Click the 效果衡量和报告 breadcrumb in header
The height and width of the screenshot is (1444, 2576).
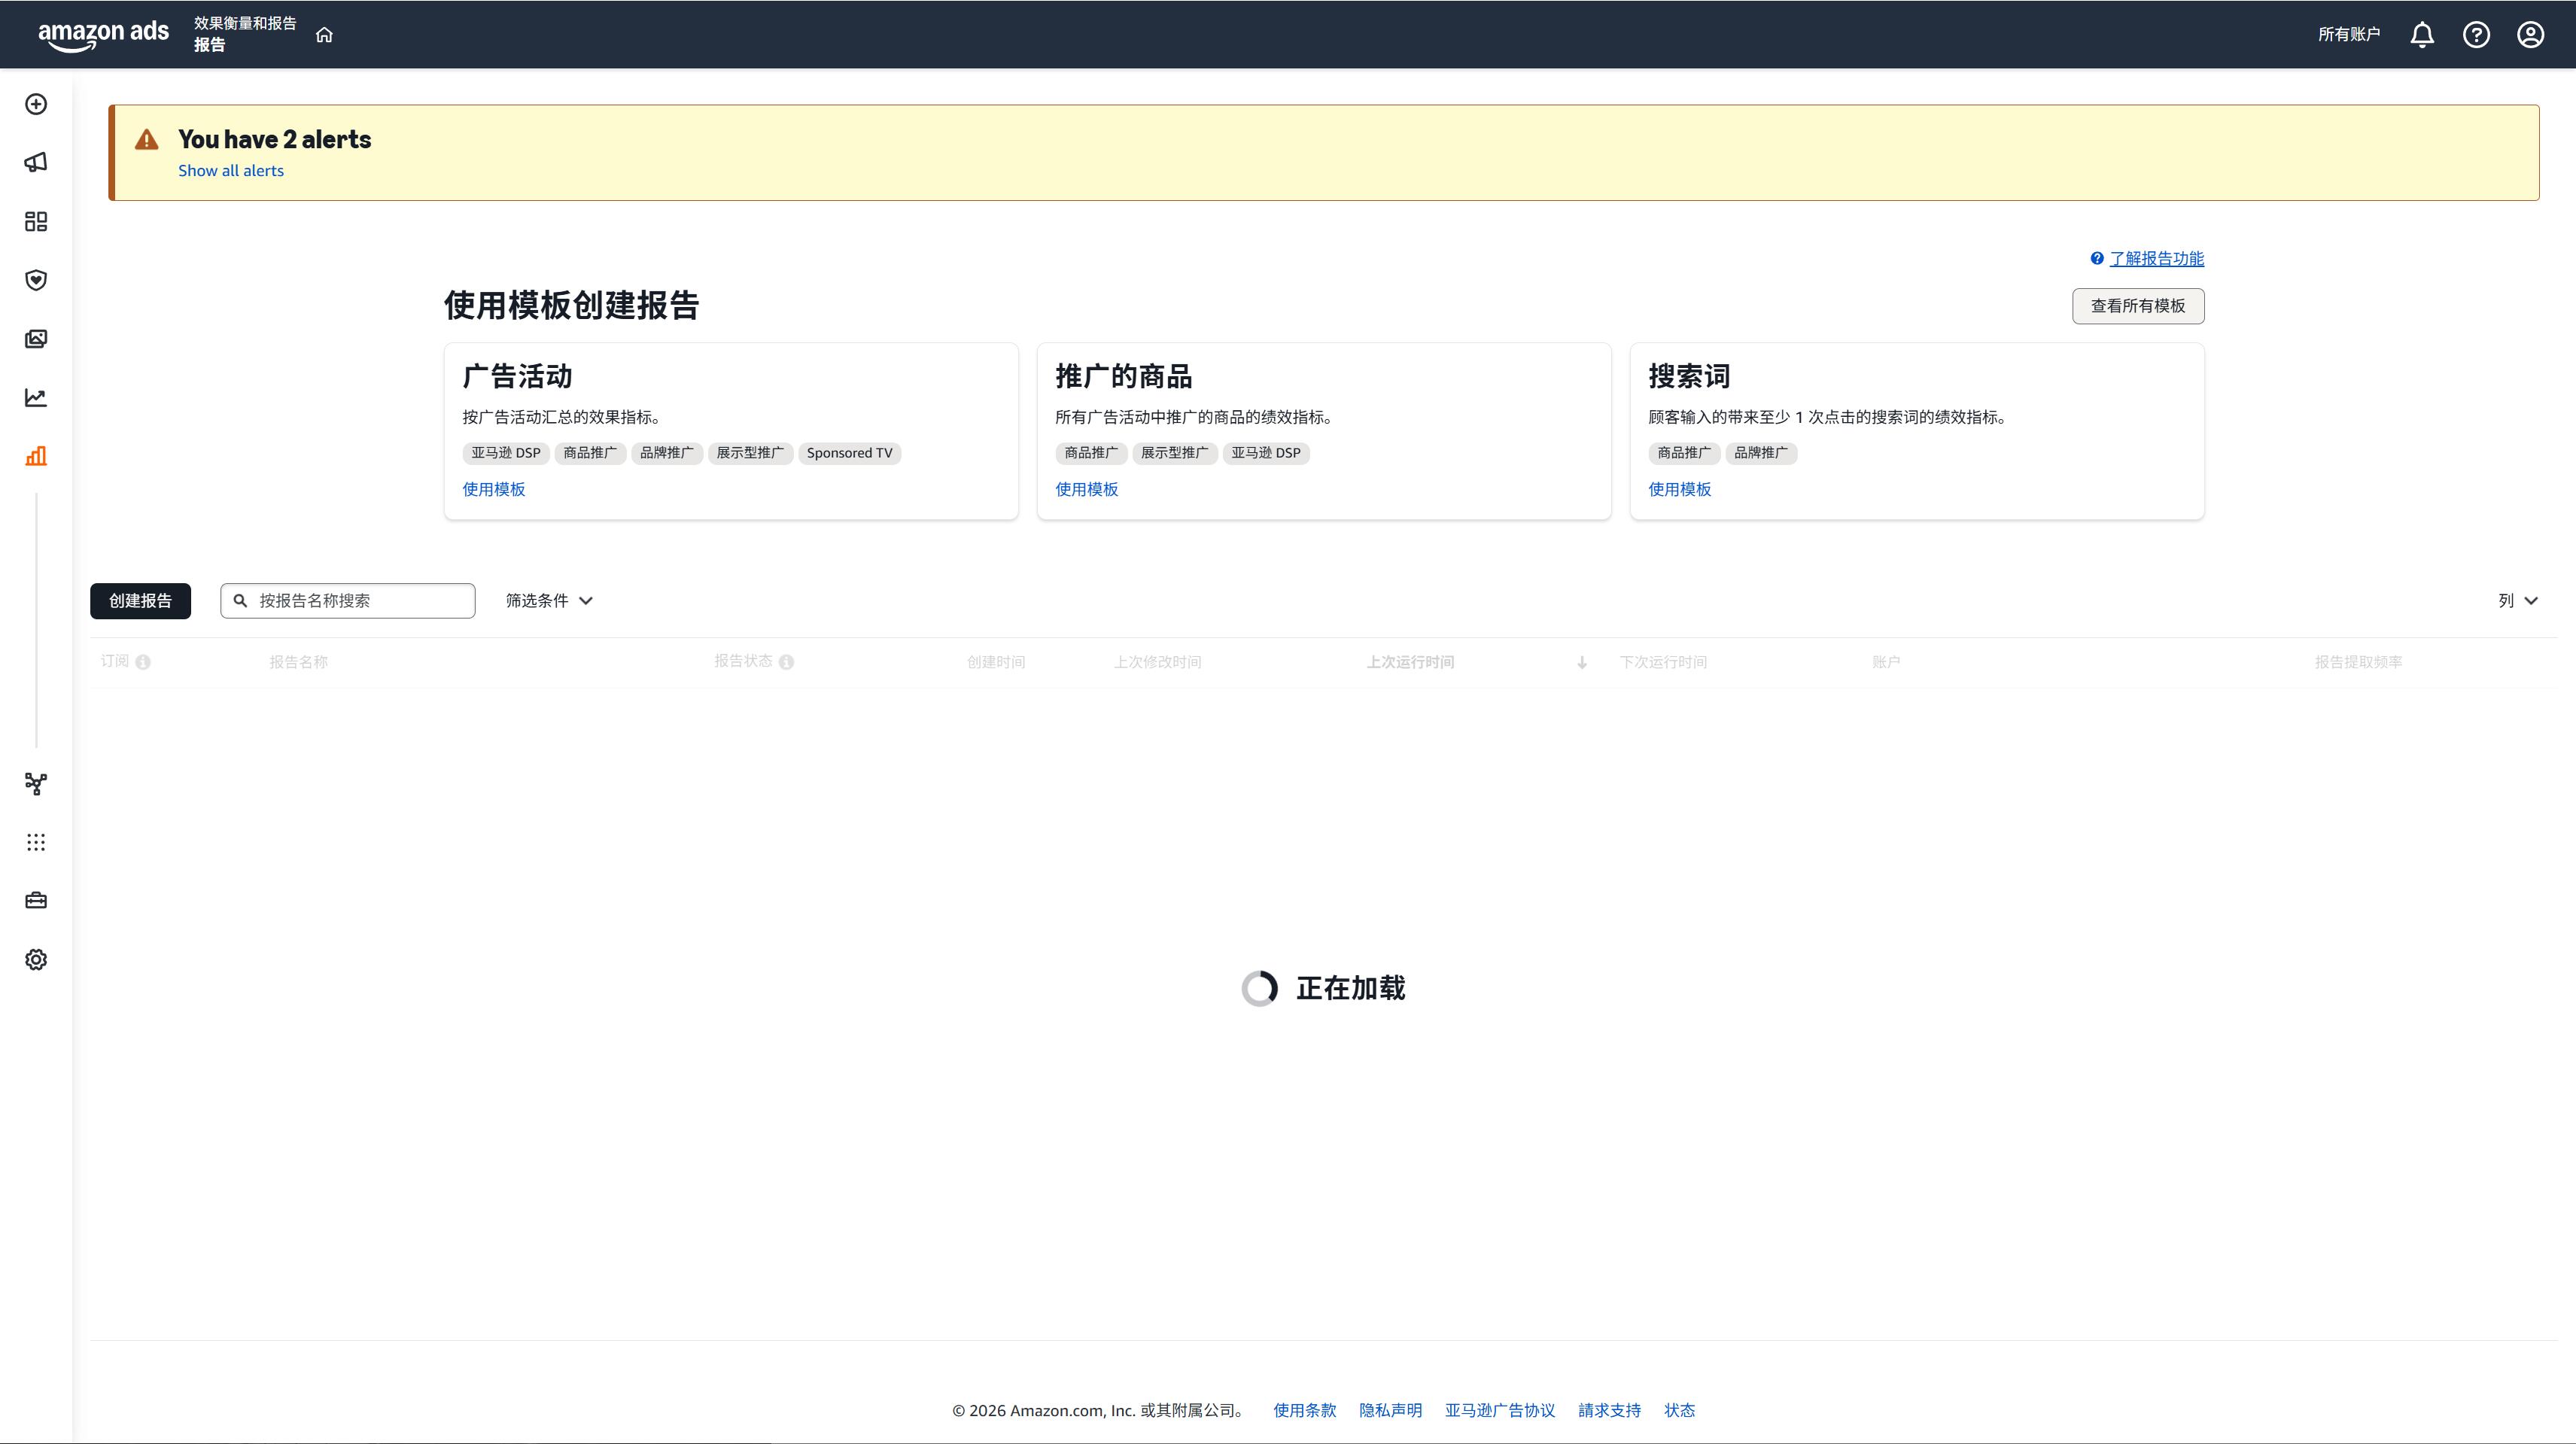(x=245, y=23)
